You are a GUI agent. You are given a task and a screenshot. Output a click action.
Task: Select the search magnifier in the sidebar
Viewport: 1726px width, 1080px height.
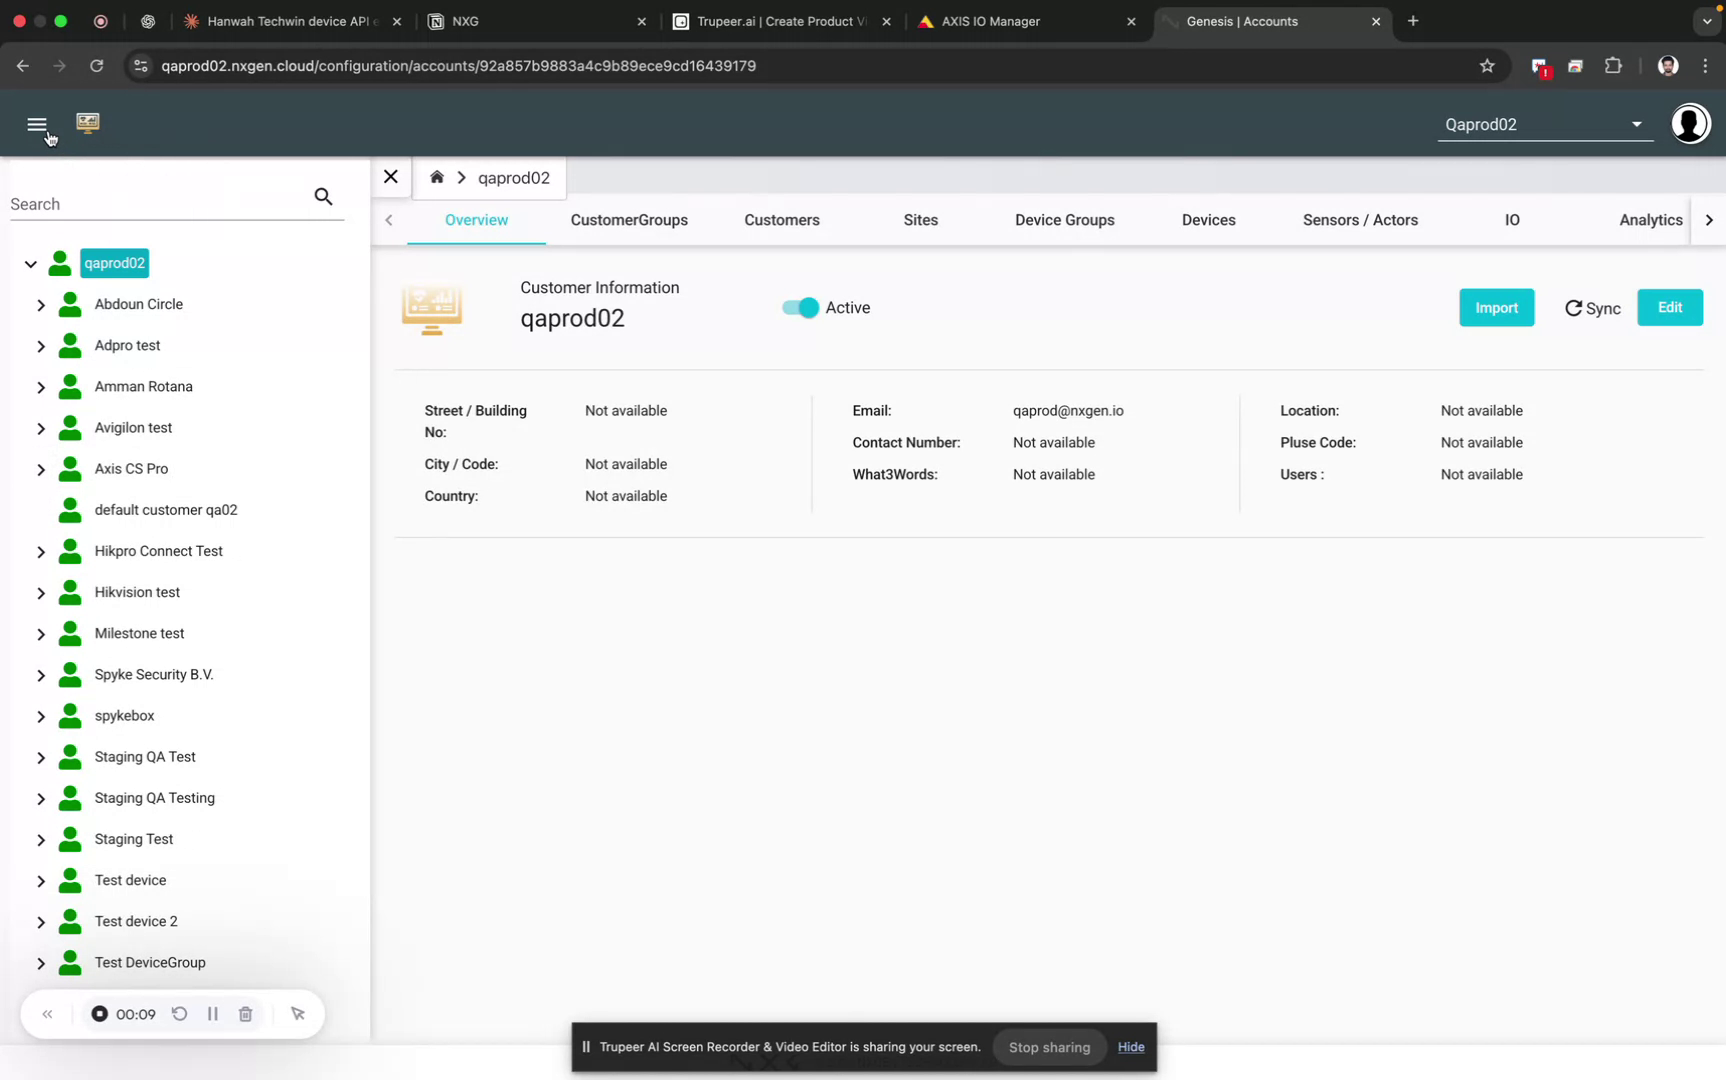323,196
